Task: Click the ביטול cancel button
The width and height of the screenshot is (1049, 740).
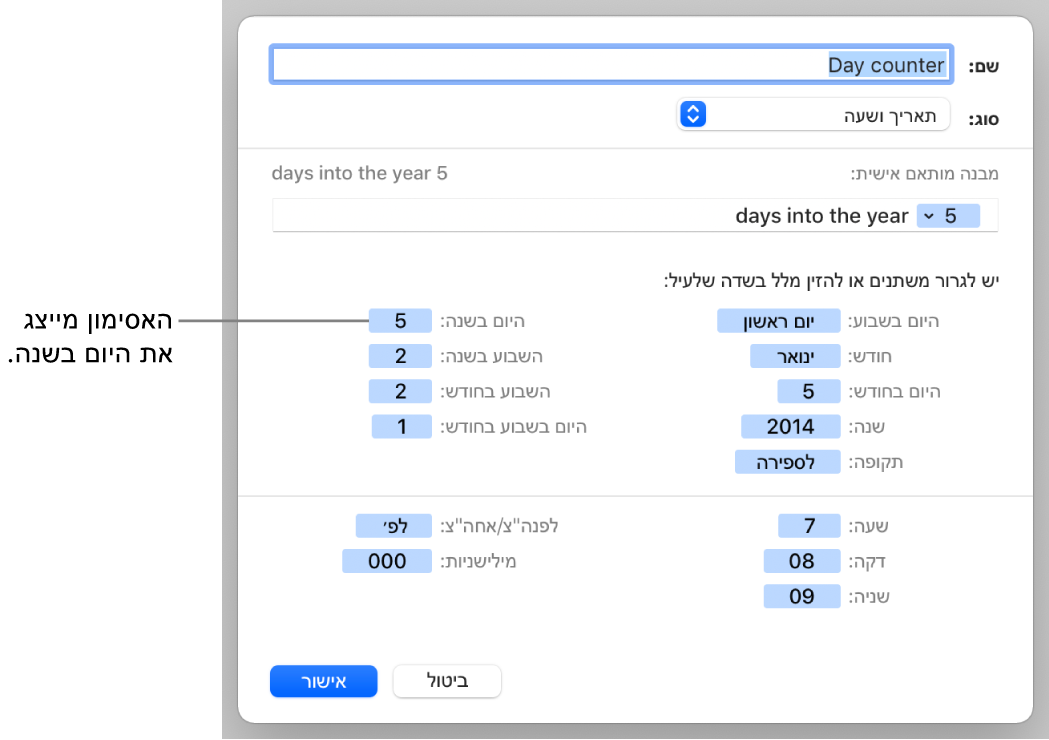Action: [x=447, y=682]
